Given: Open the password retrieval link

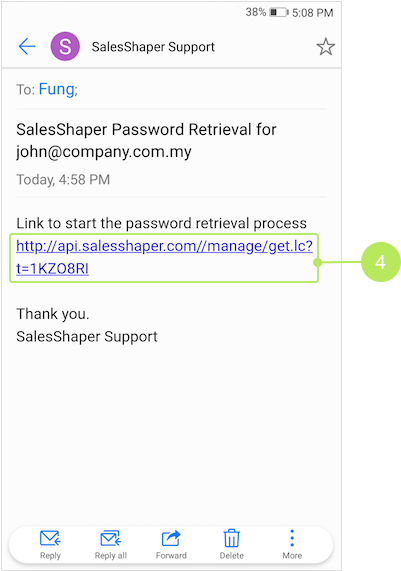Looking at the screenshot, I should pyautogui.click(x=164, y=257).
